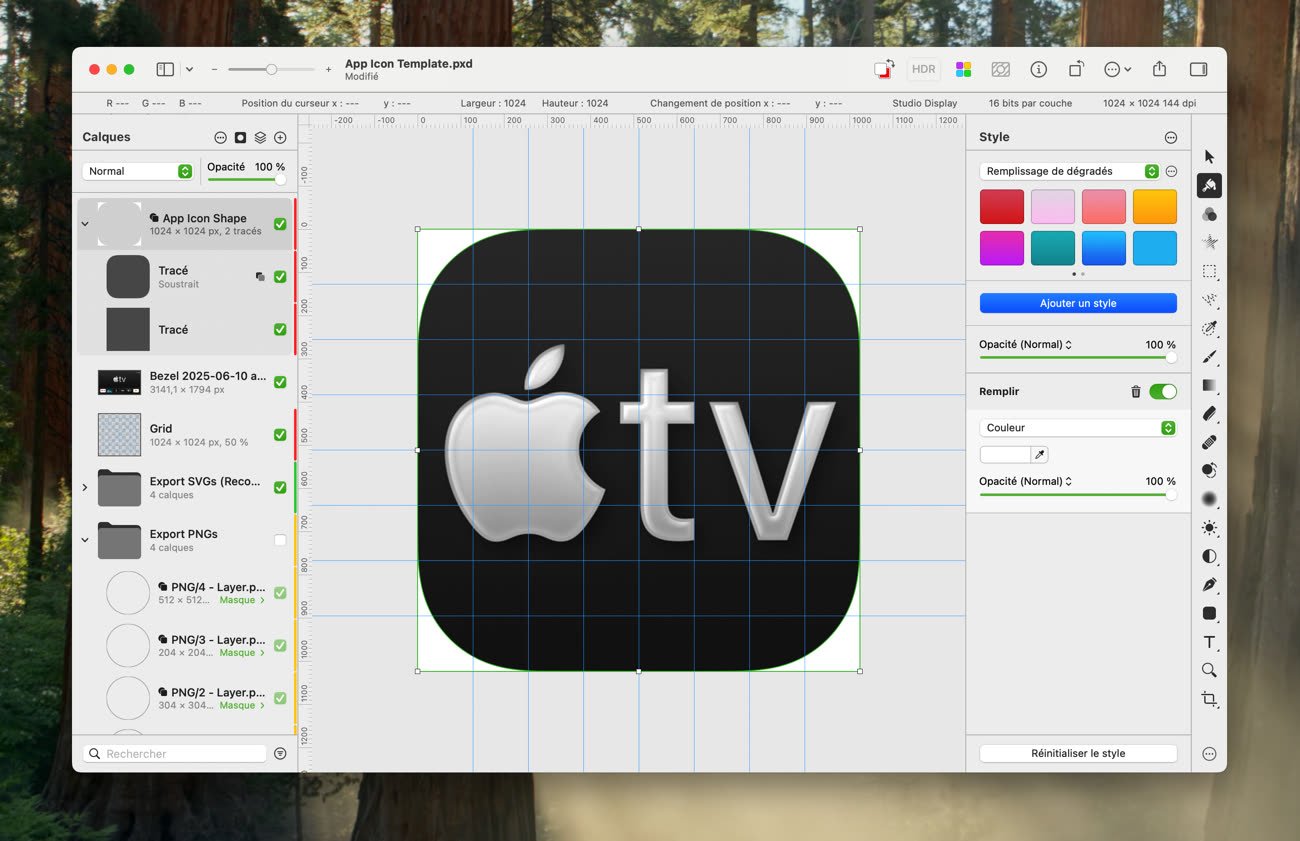
Task: Click the swap colors icon in toolbar
Action: [884, 69]
